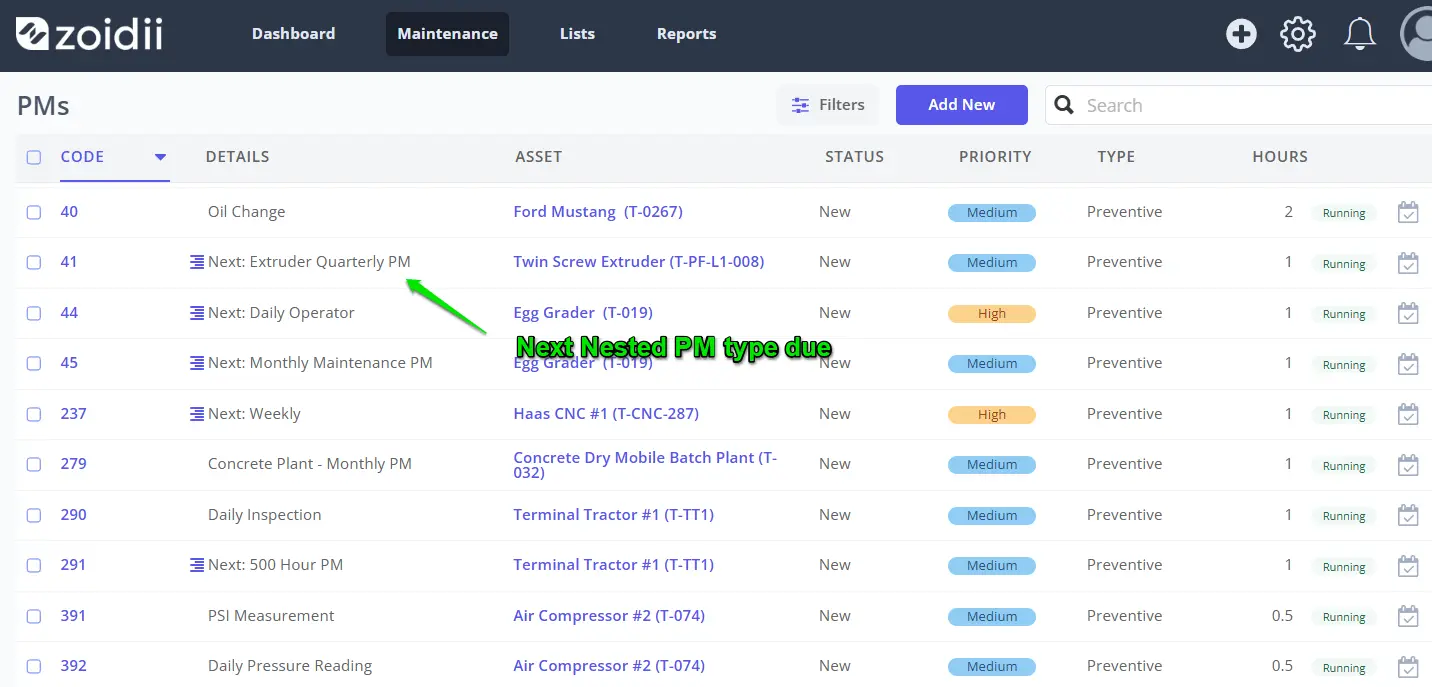This screenshot has width=1432, height=687.
Task: Click nested PM icon beside Extruder Quarterly PM
Action: tap(197, 262)
